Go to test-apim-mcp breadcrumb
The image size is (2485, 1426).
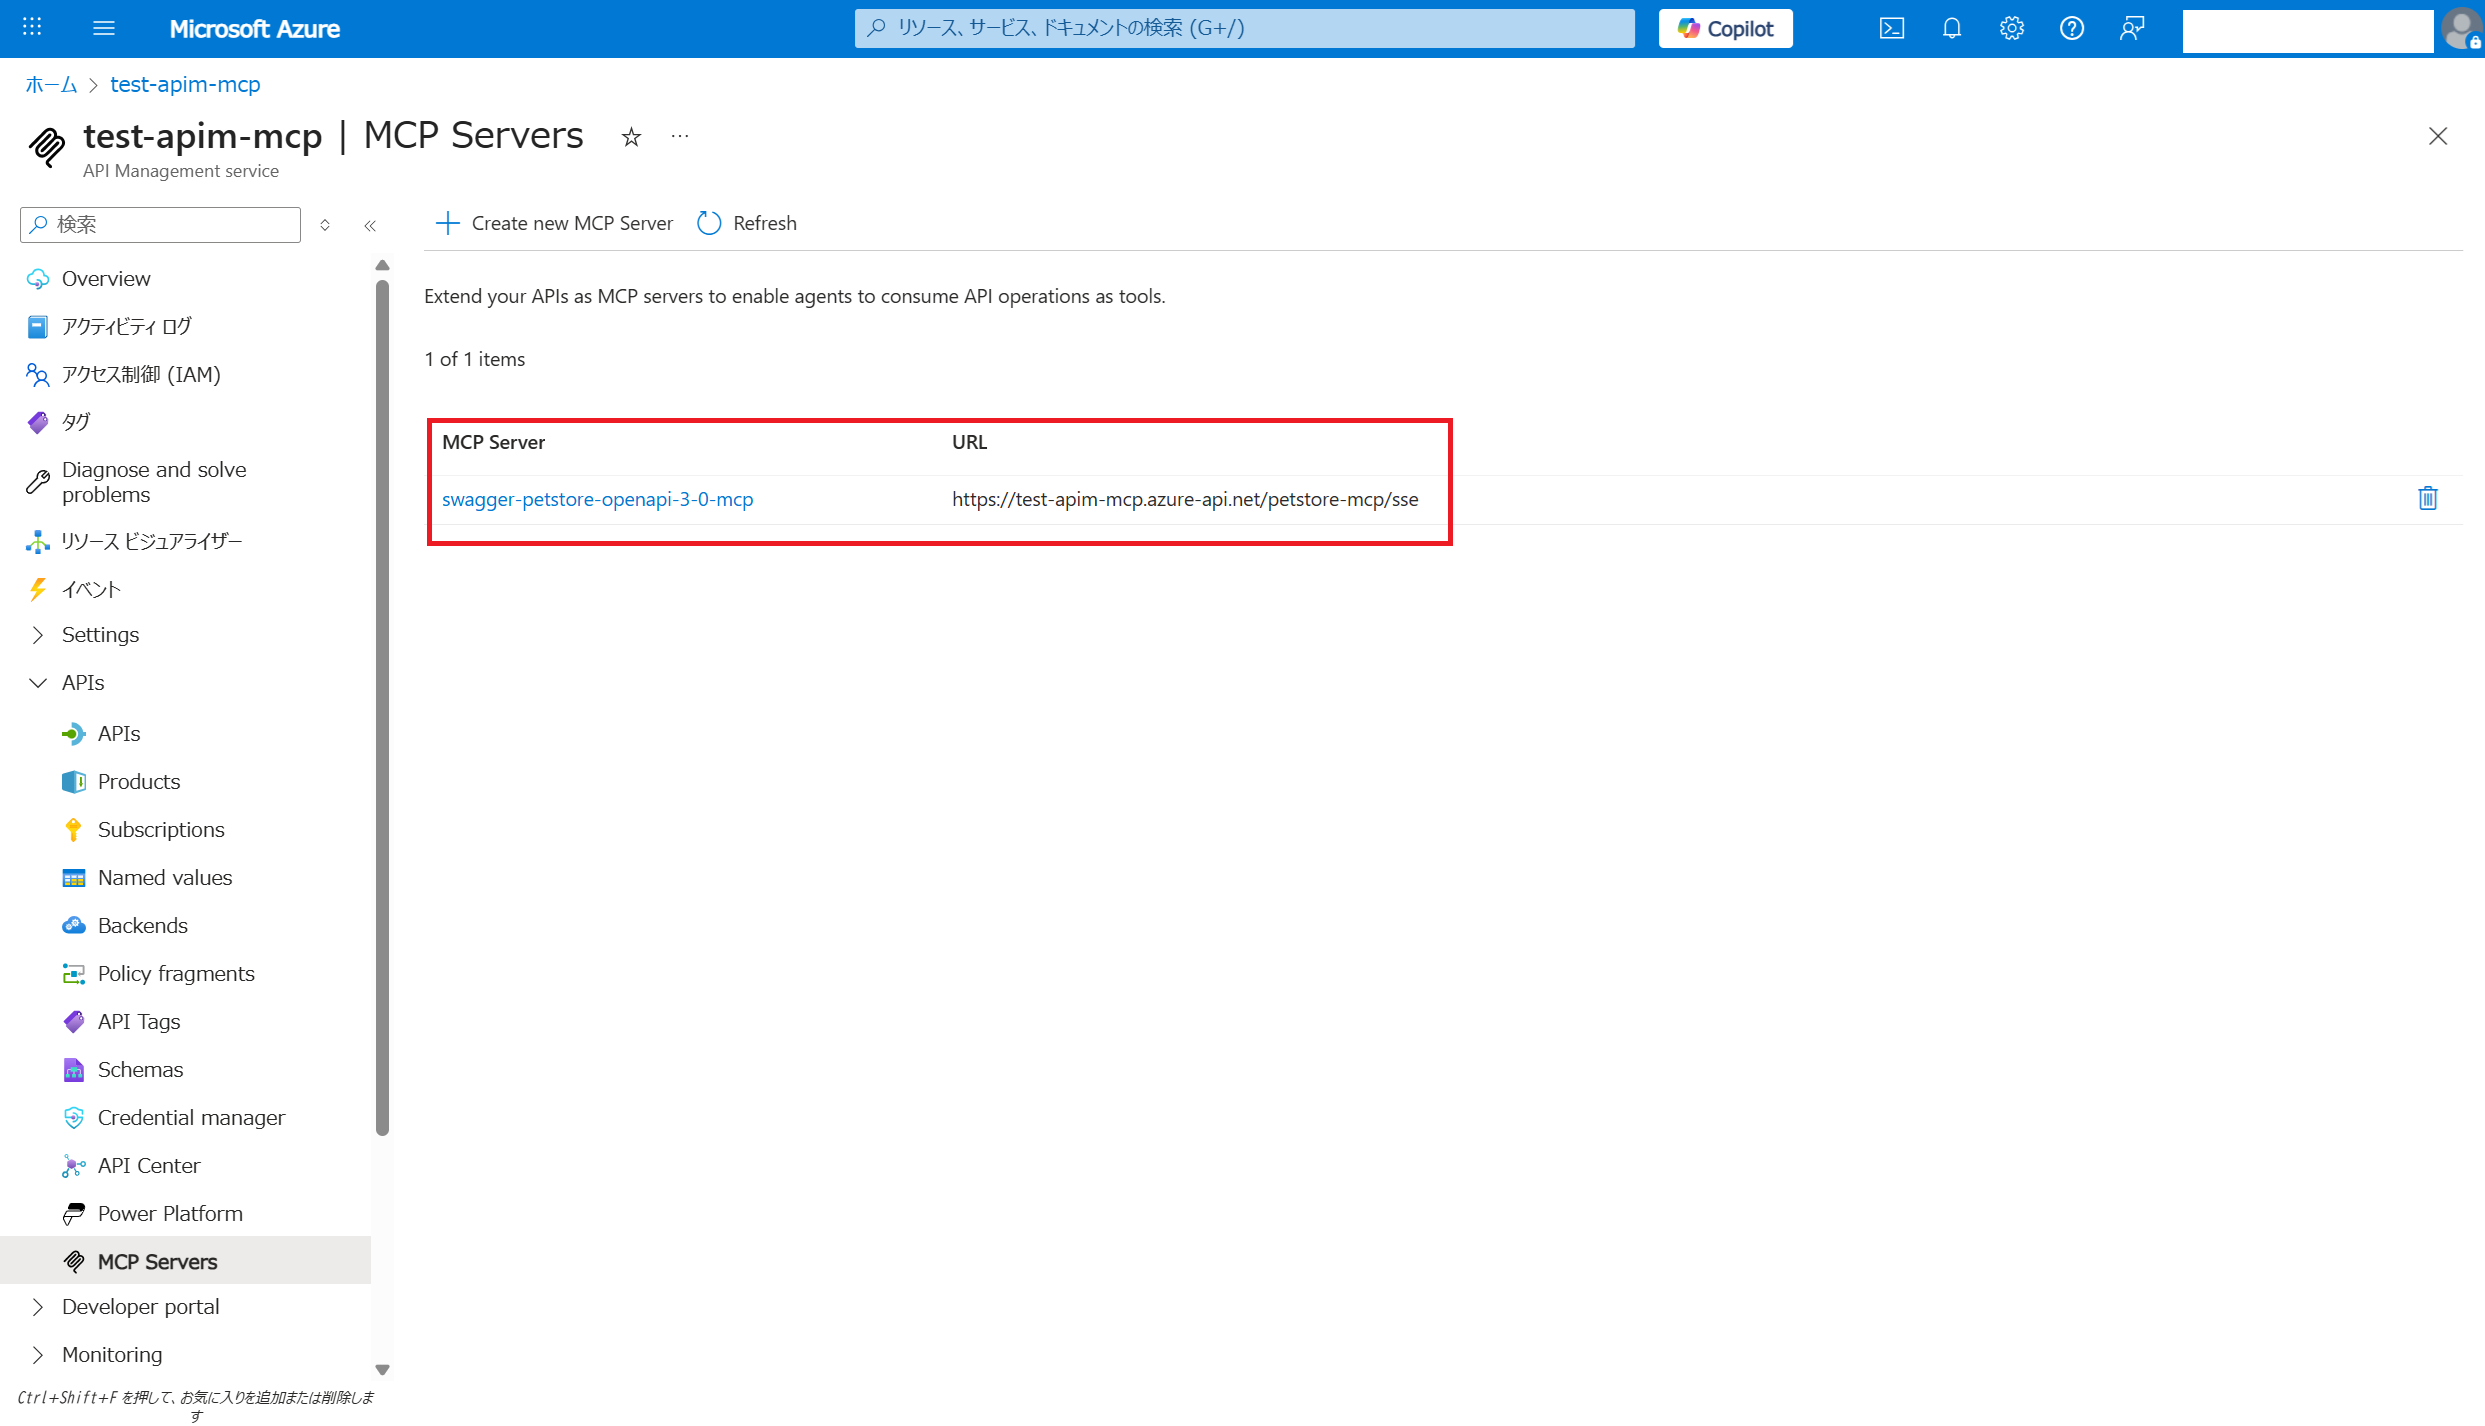185,84
